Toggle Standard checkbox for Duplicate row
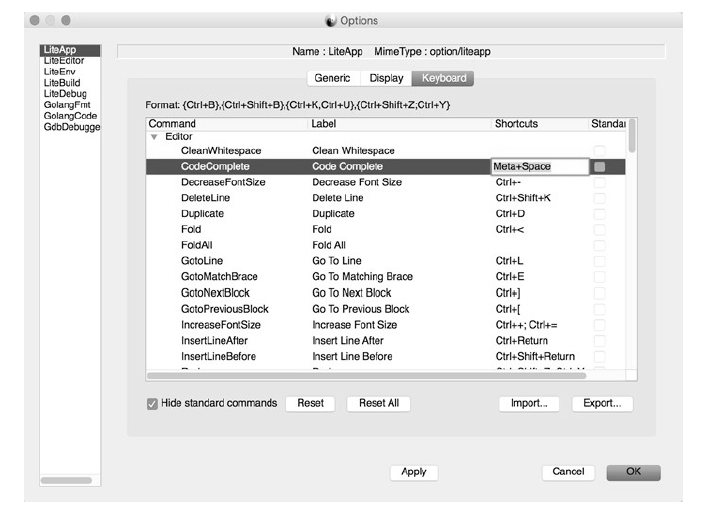Screen dimensions: 711x518 (x=599, y=214)
